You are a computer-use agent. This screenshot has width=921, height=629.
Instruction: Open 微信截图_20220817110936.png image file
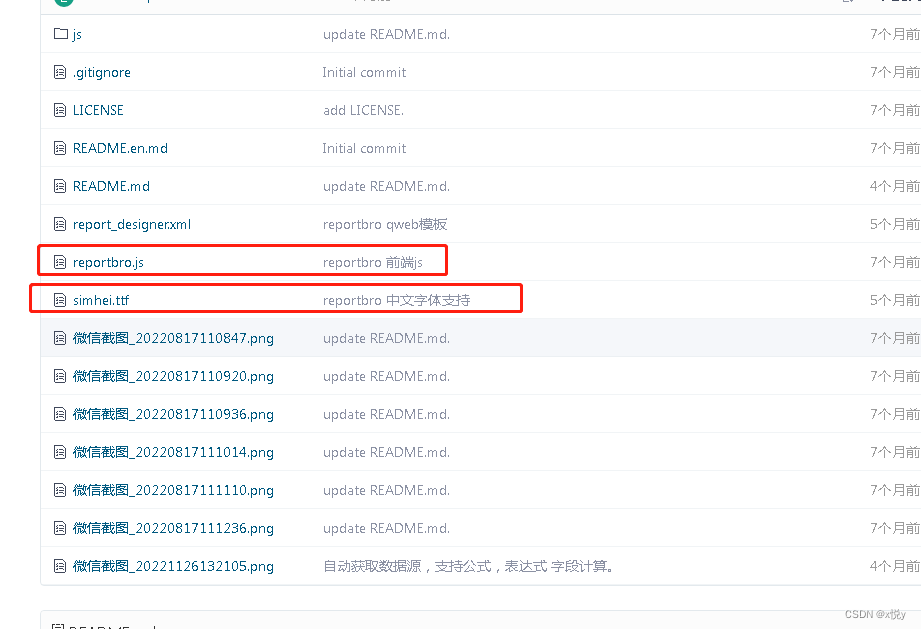coord(173,414)
